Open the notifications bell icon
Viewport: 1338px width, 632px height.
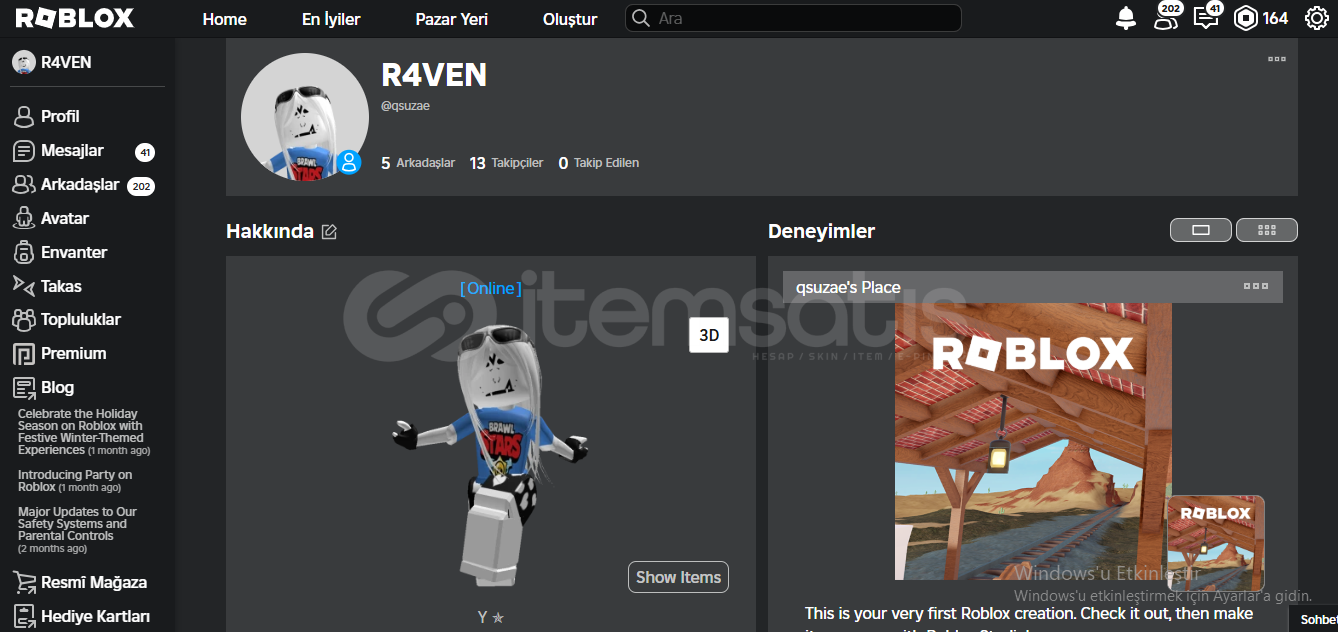1126,18
